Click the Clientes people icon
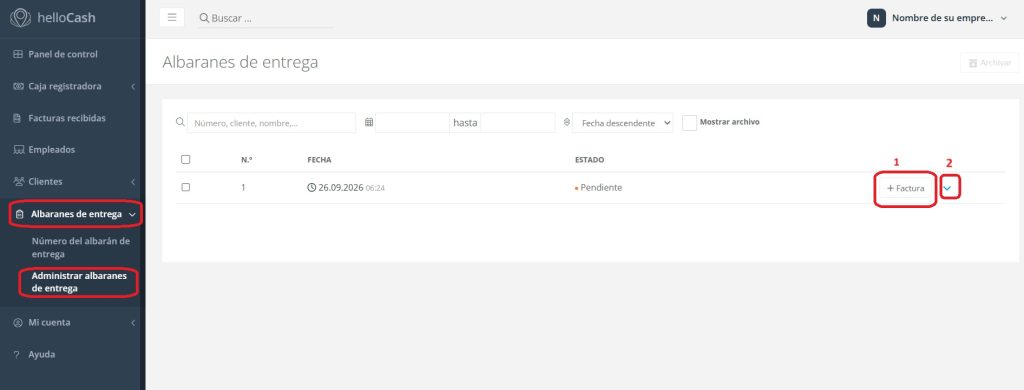 [18, 182]
